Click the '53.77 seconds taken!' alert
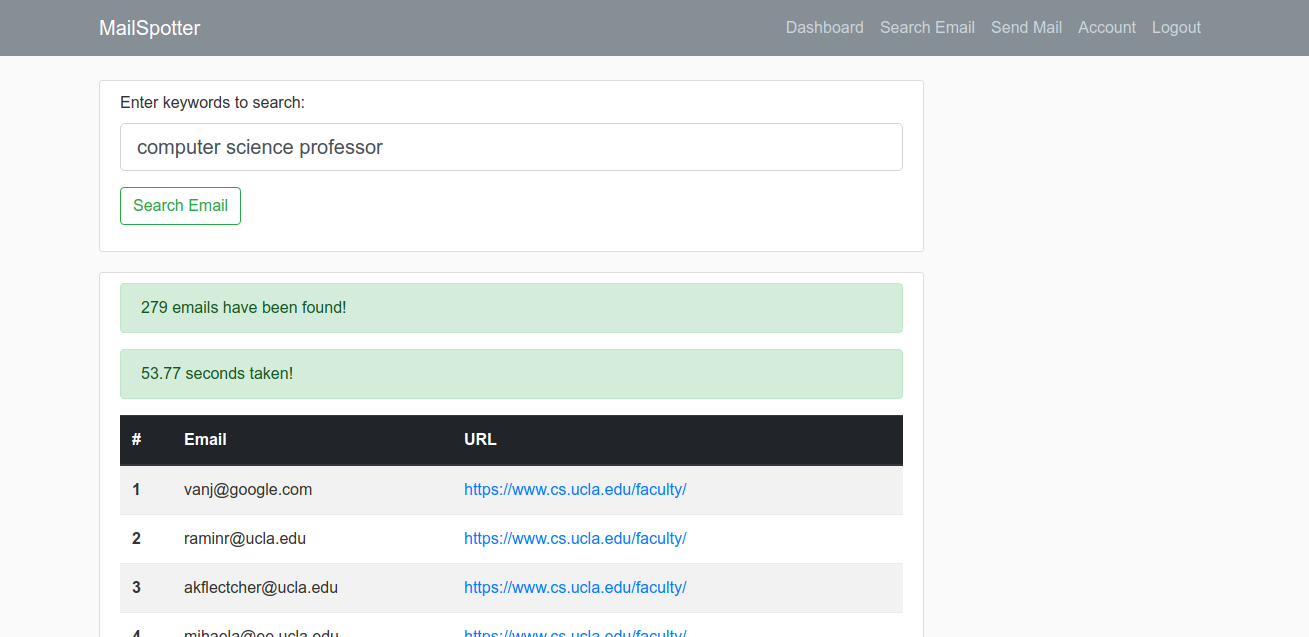Viewport: 1309px width, 637px height. tap(511, 374)
